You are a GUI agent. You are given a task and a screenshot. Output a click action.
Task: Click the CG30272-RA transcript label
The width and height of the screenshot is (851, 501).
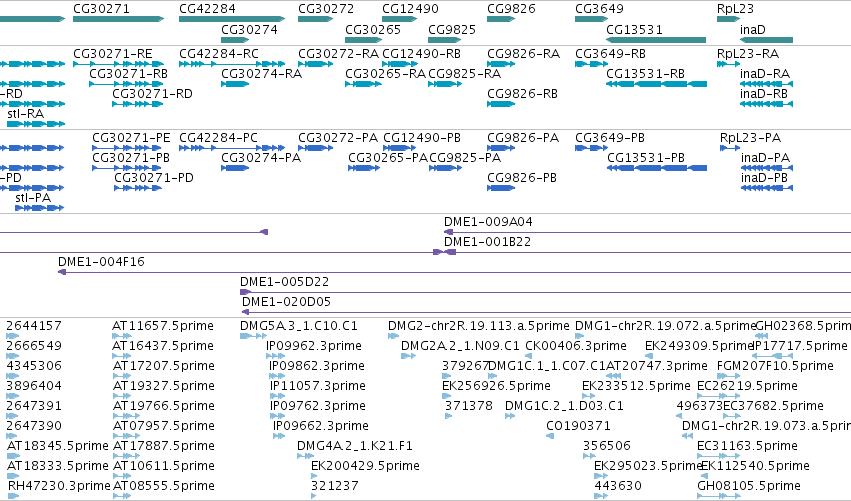click(x=338, y=54)
